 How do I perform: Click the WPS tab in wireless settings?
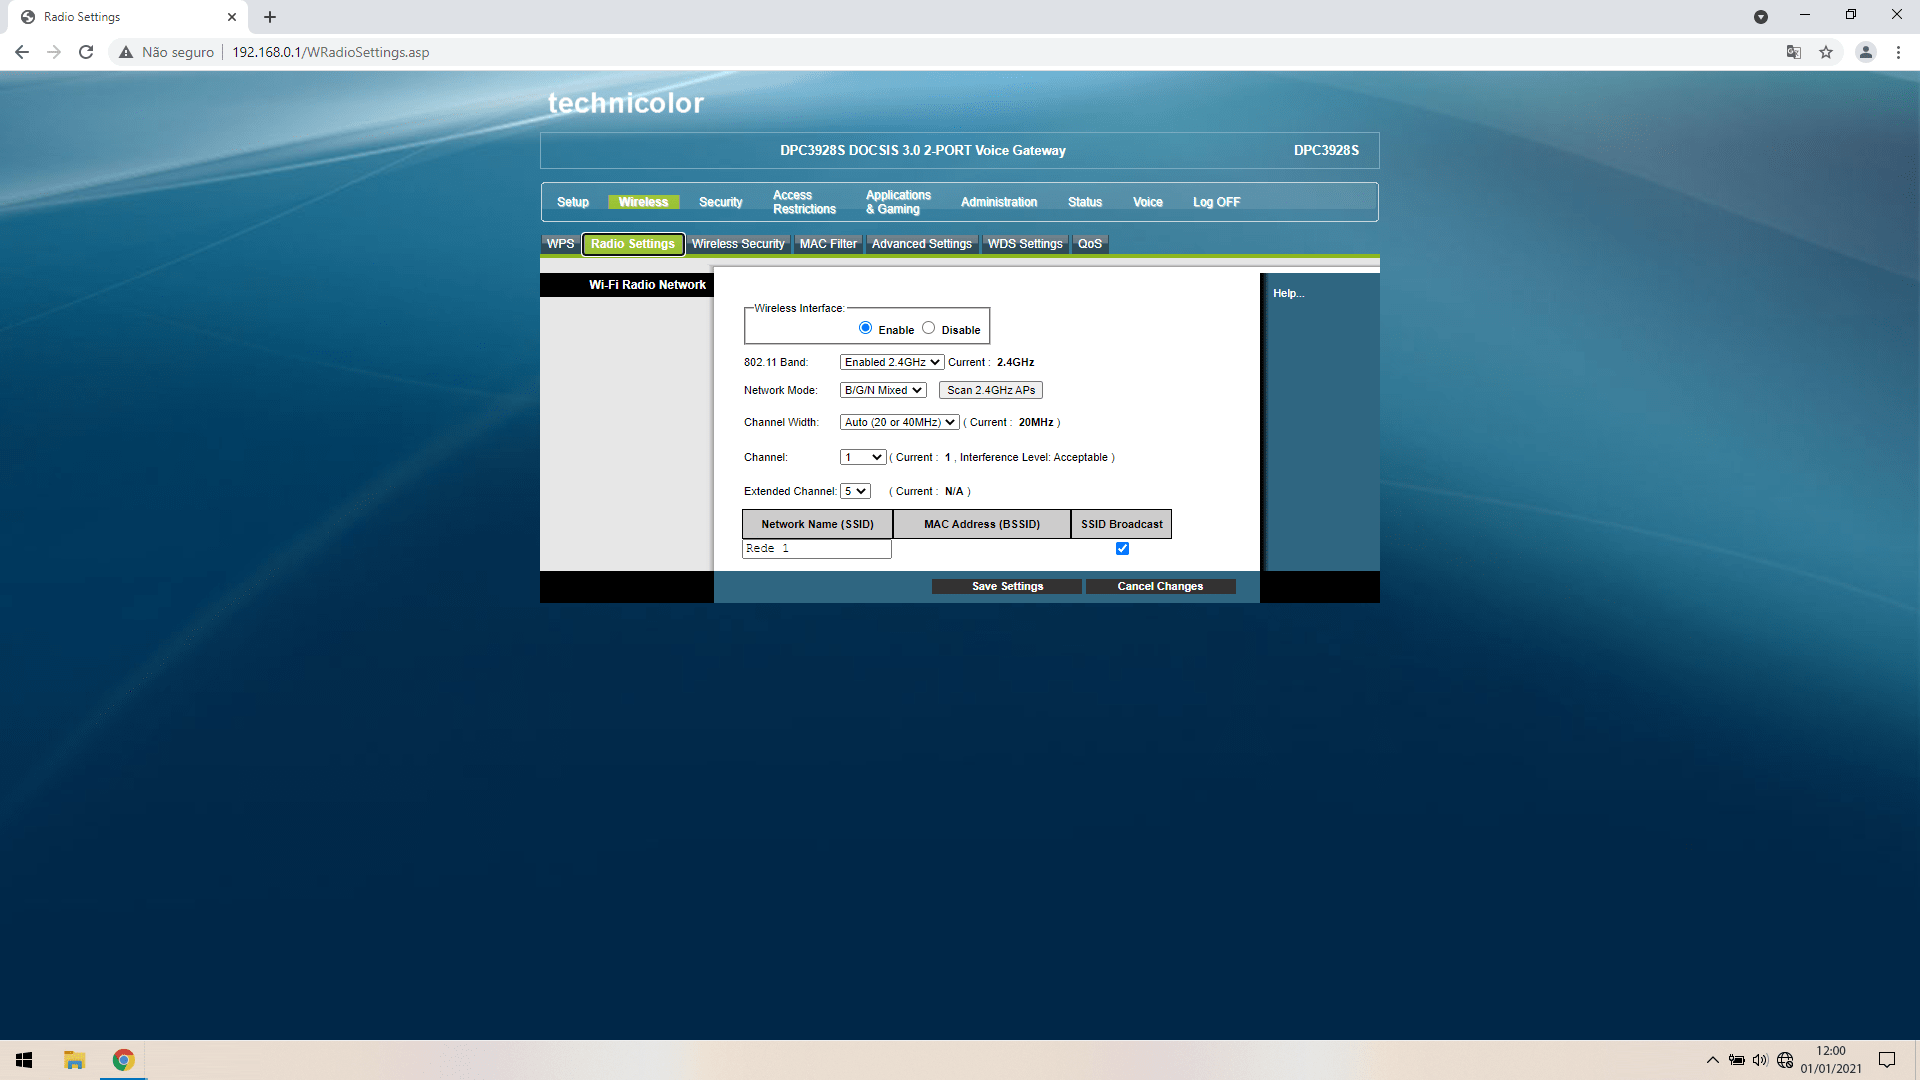pyautogui.click(x=559, y=243)
